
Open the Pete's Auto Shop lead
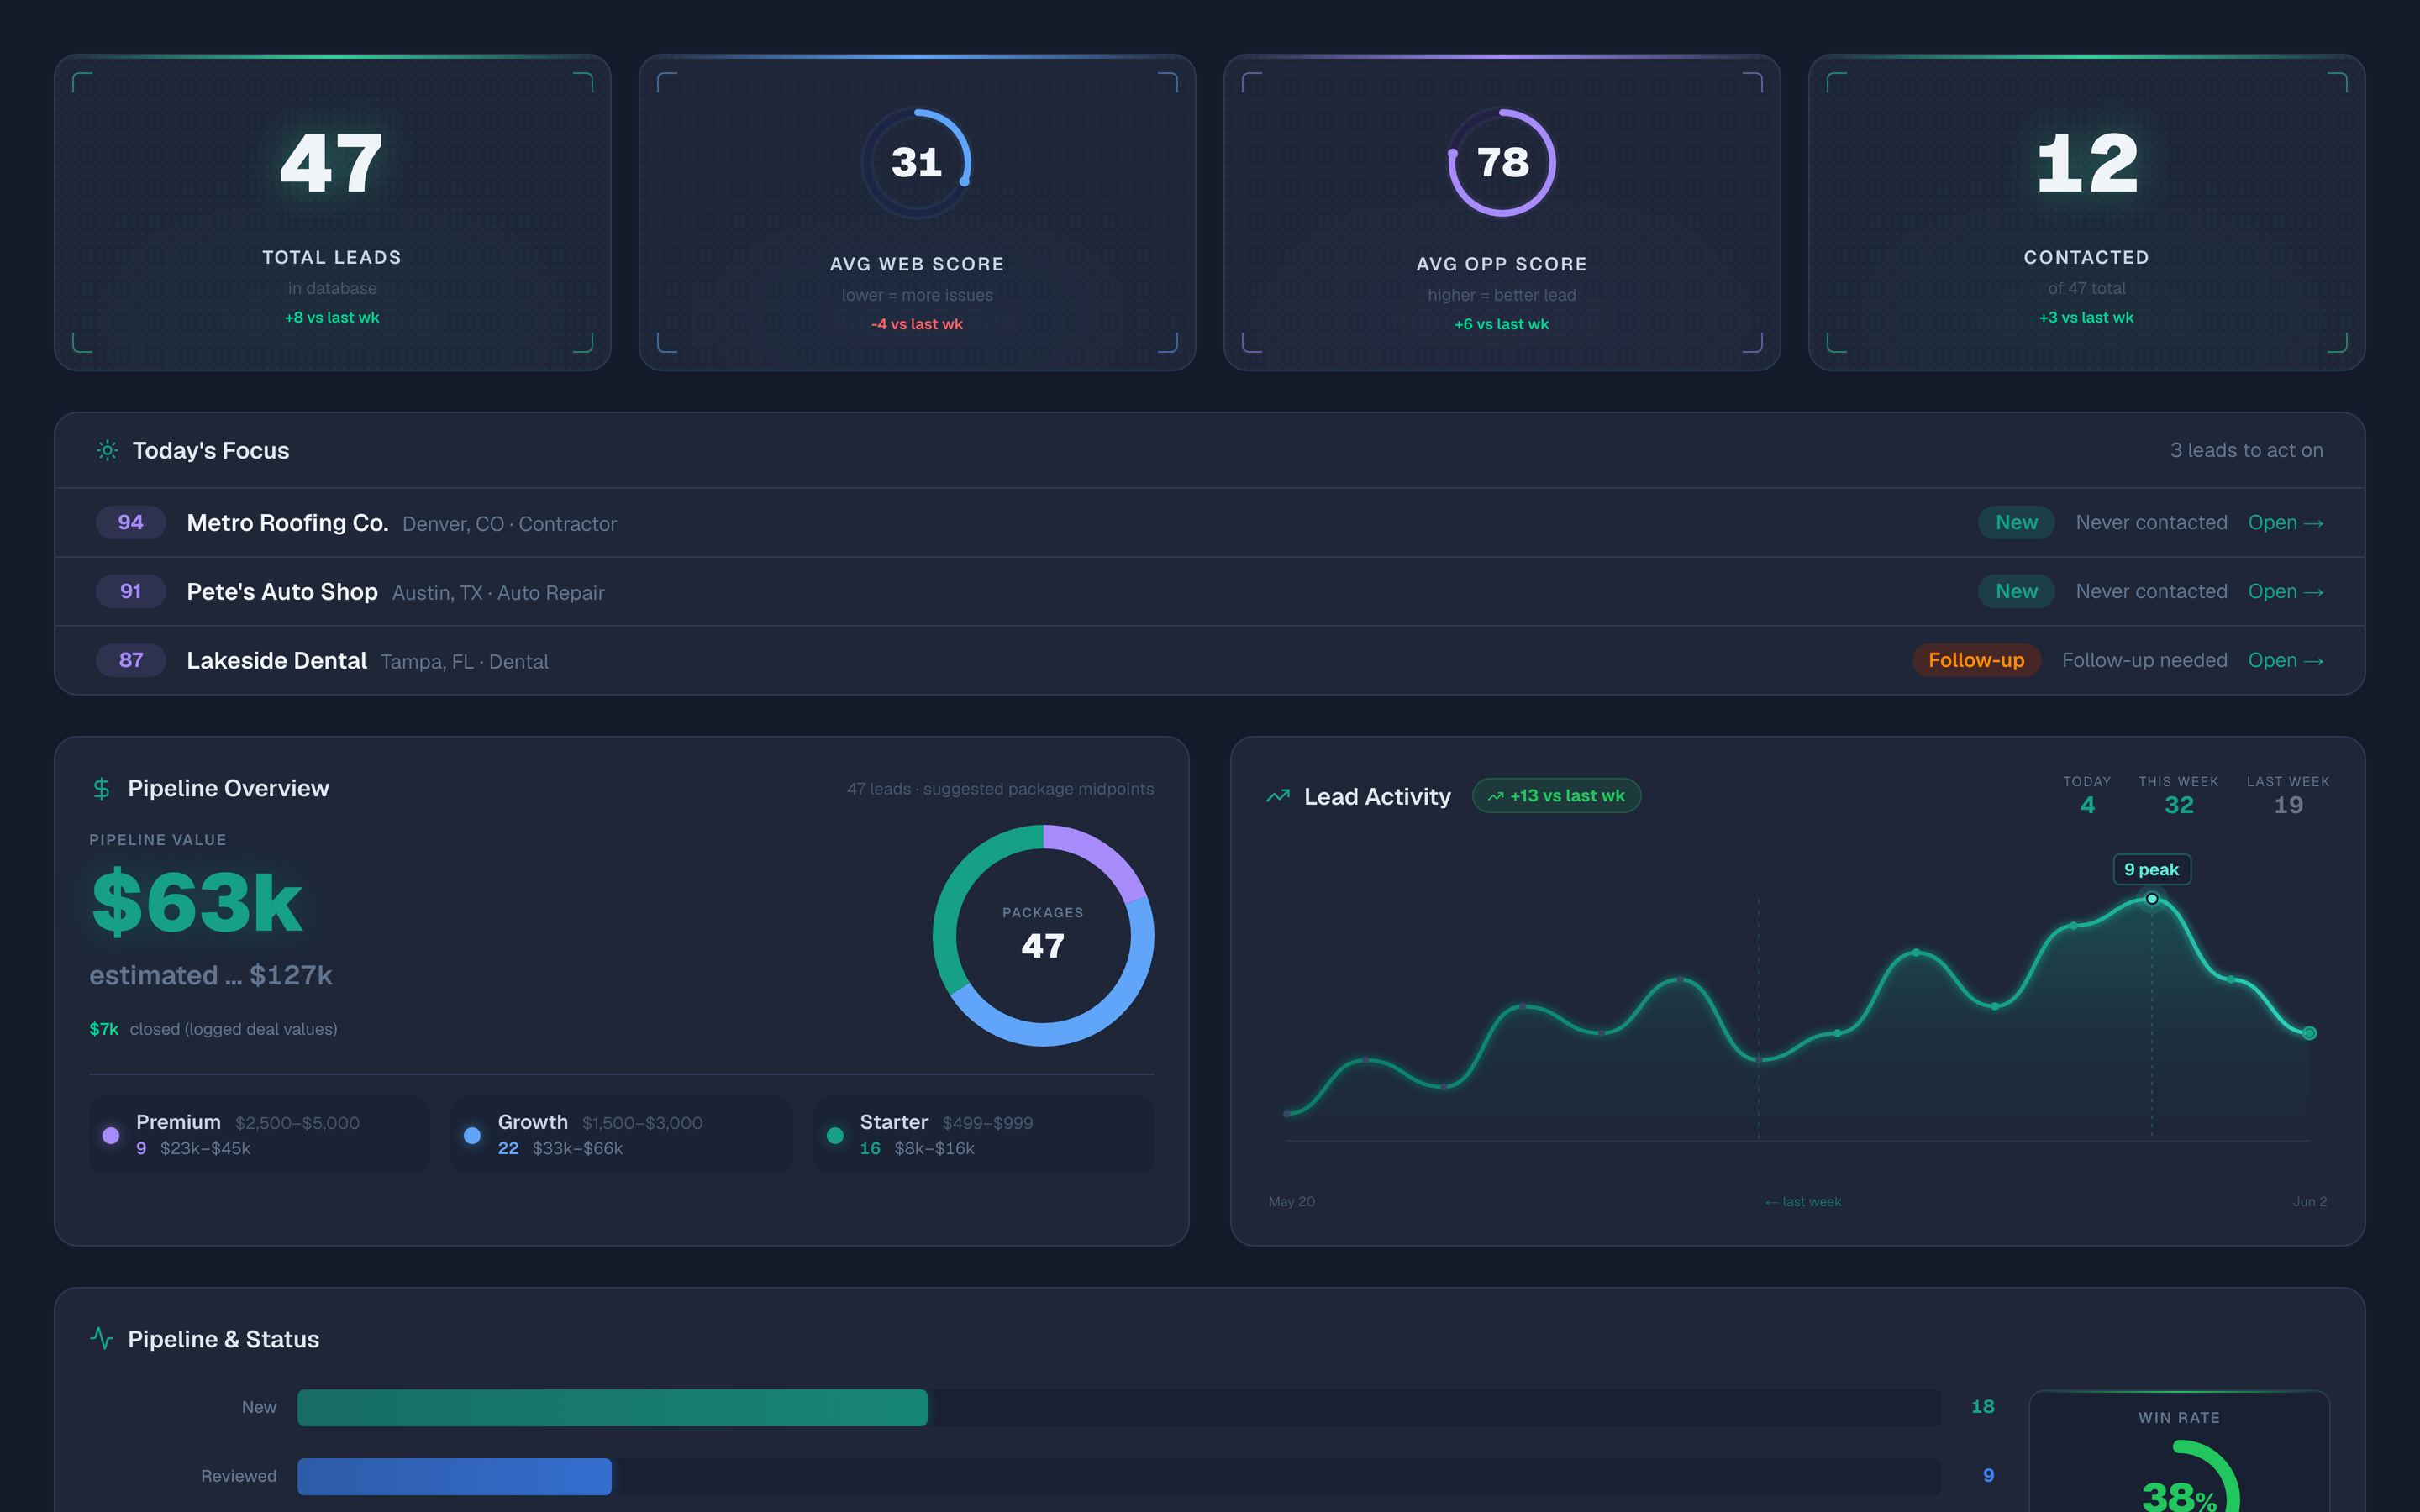pyautogui.click(x=2285, y=592)
